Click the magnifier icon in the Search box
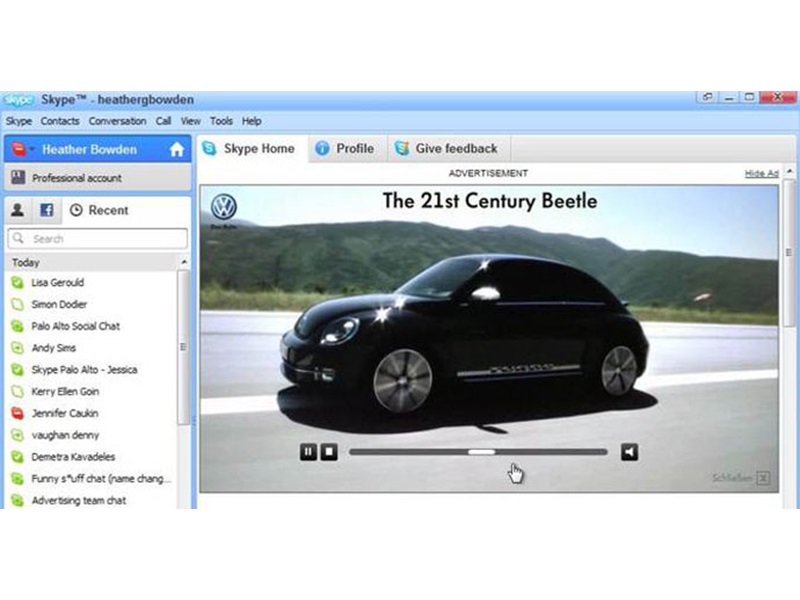 coord(19,238)
